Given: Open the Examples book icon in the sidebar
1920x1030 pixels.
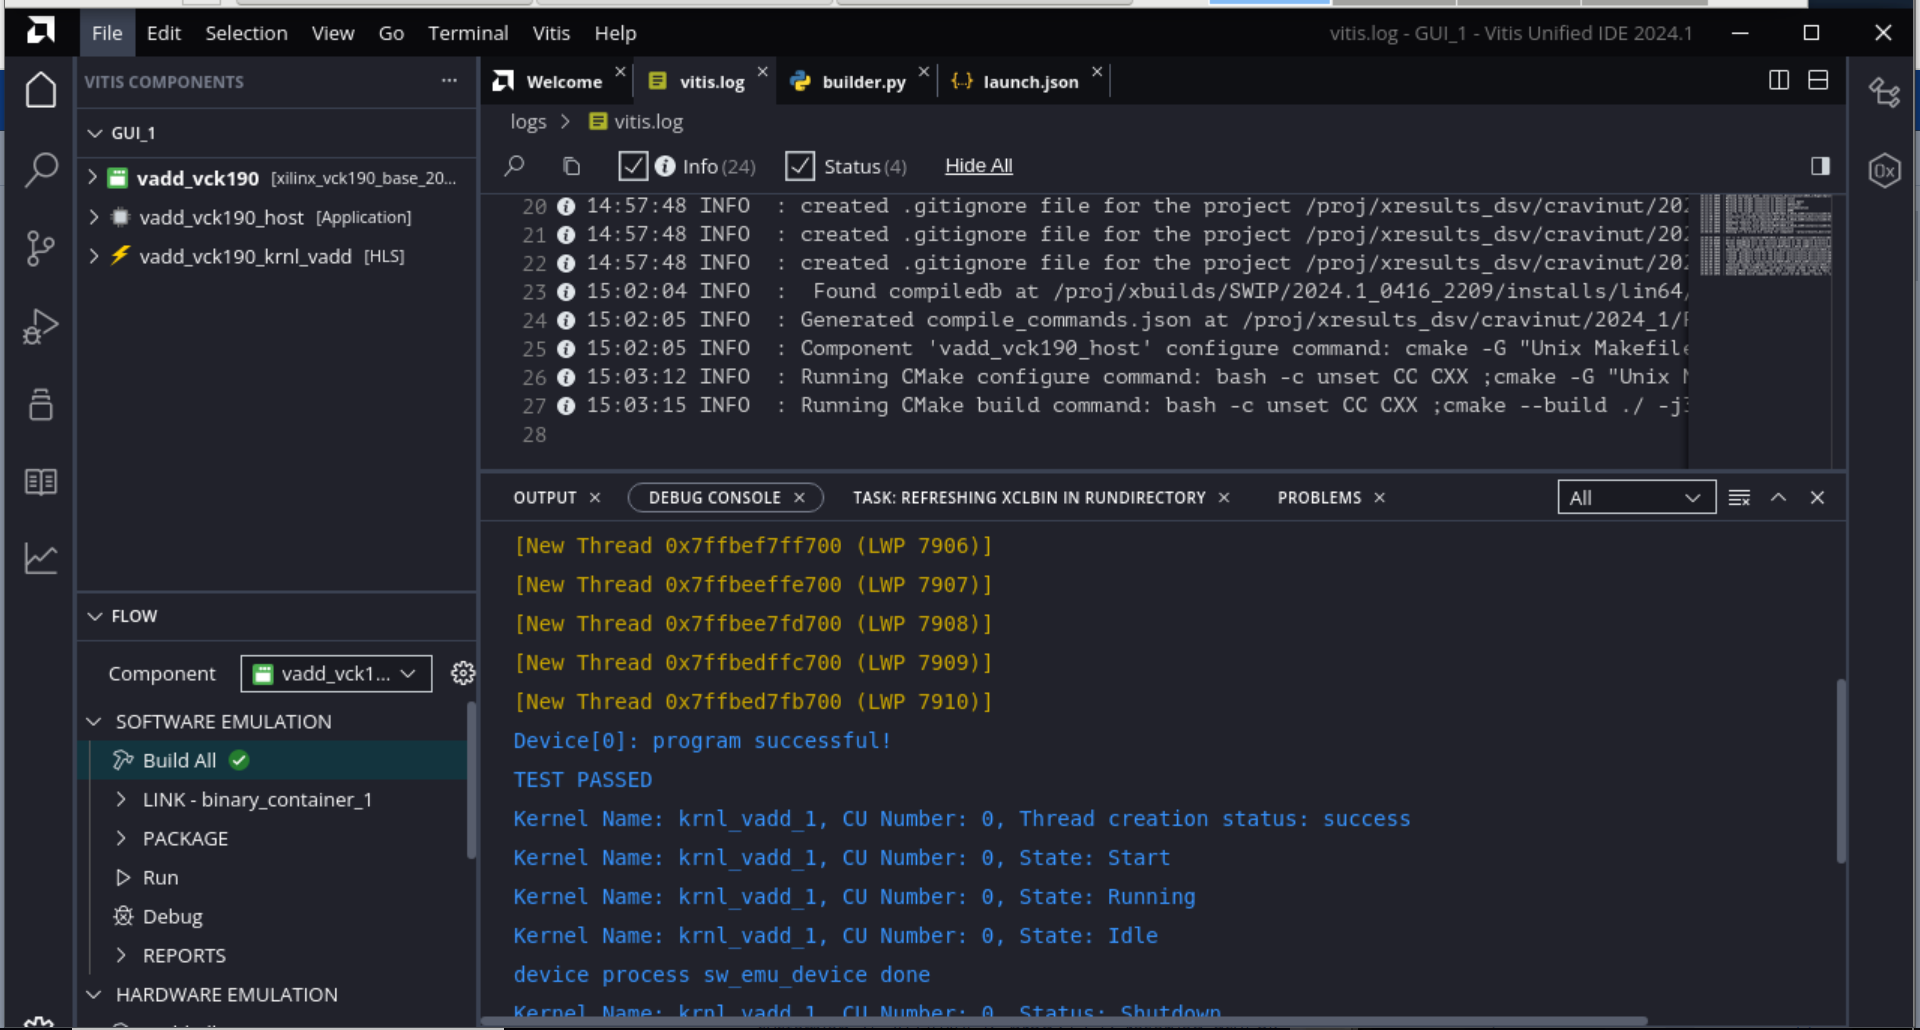Looking at the screenshot, I should pyautogui.click(x=41, y=481).
